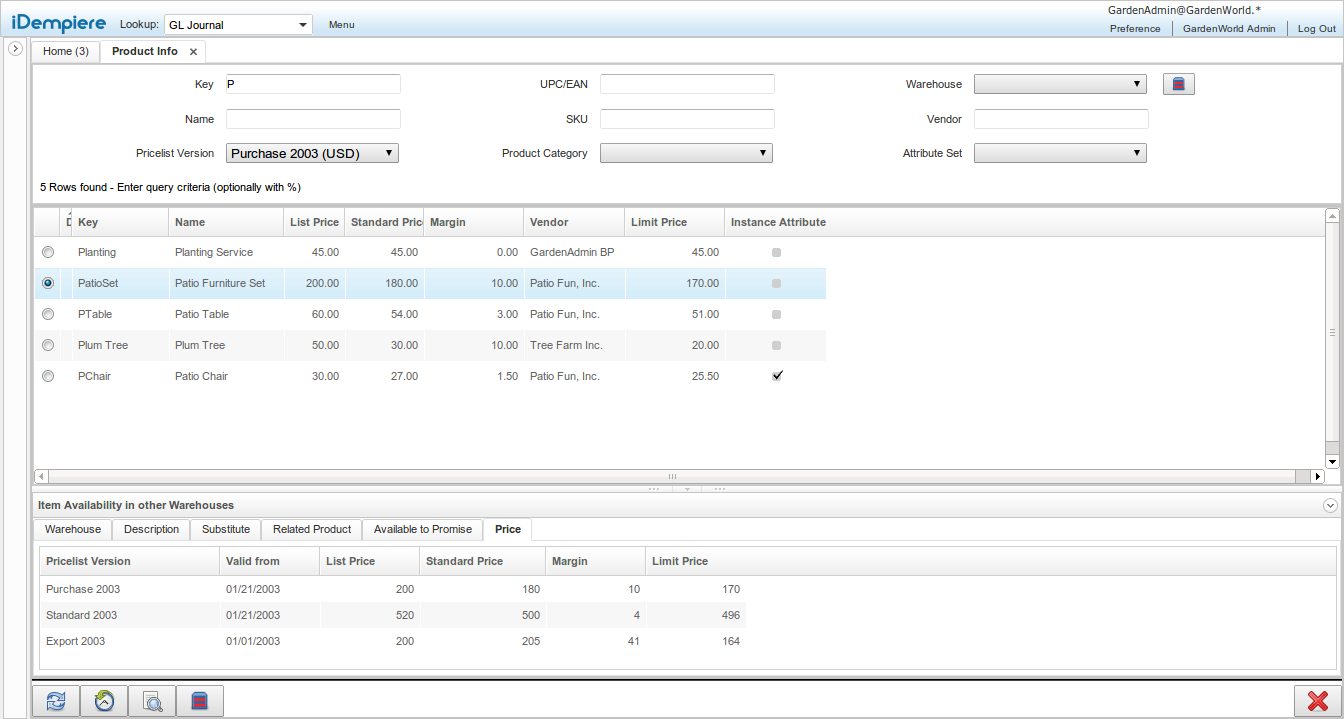Toggle the Instance Attribute checkbox for PChair

pos(777,376)
